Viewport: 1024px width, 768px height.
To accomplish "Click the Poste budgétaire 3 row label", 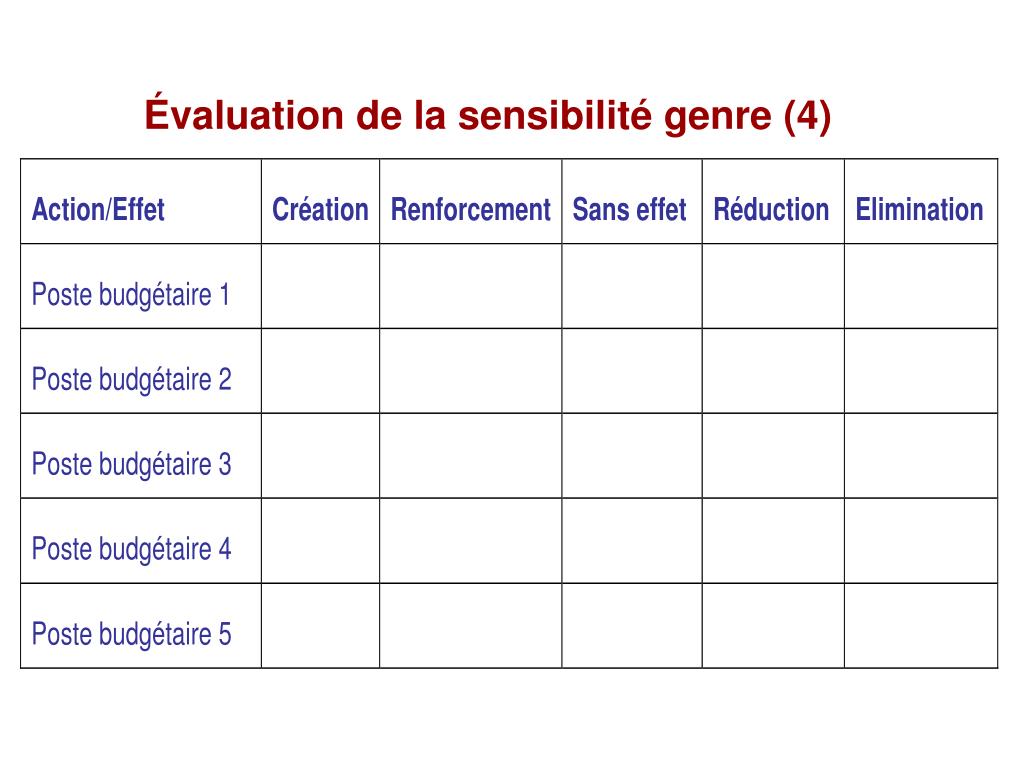I will (x=131, y=464).
